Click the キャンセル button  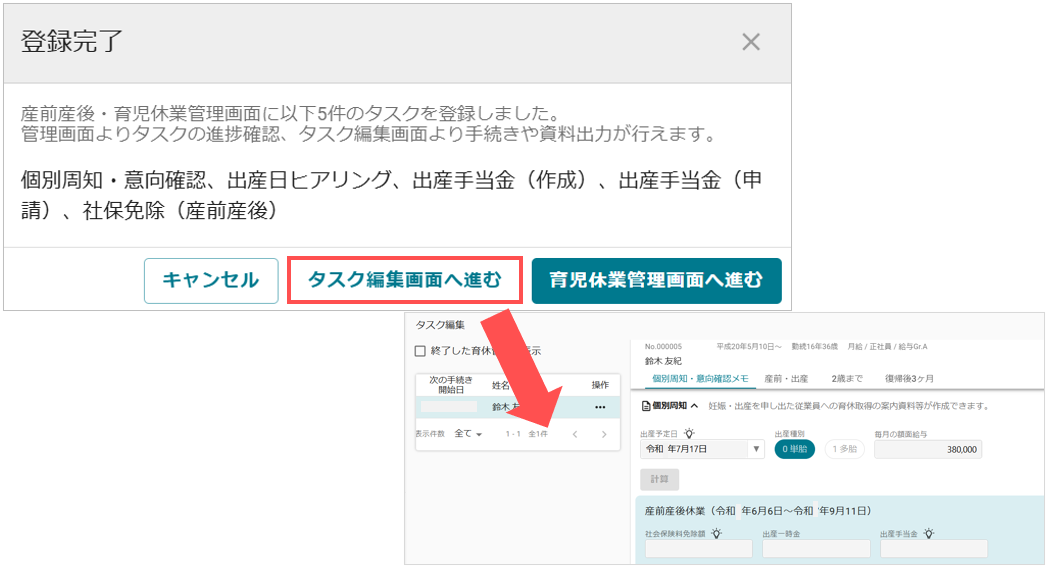[x=211, y=281]
